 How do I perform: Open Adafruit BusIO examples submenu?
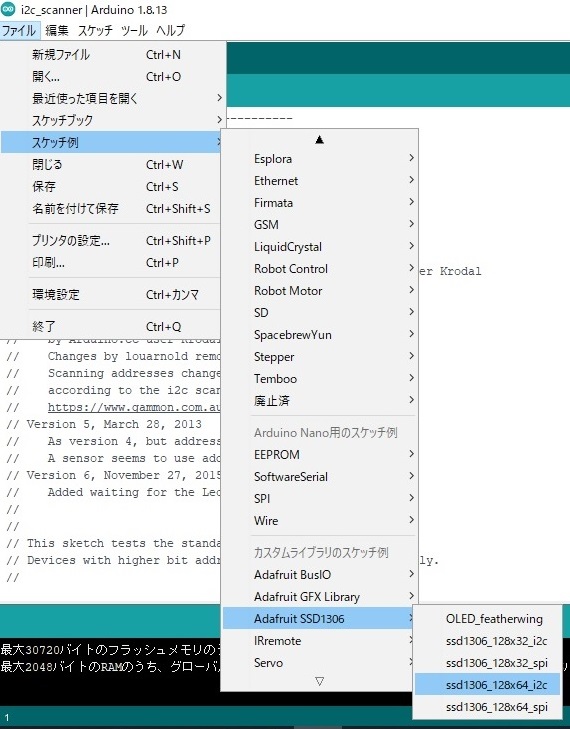coord(319,575)
